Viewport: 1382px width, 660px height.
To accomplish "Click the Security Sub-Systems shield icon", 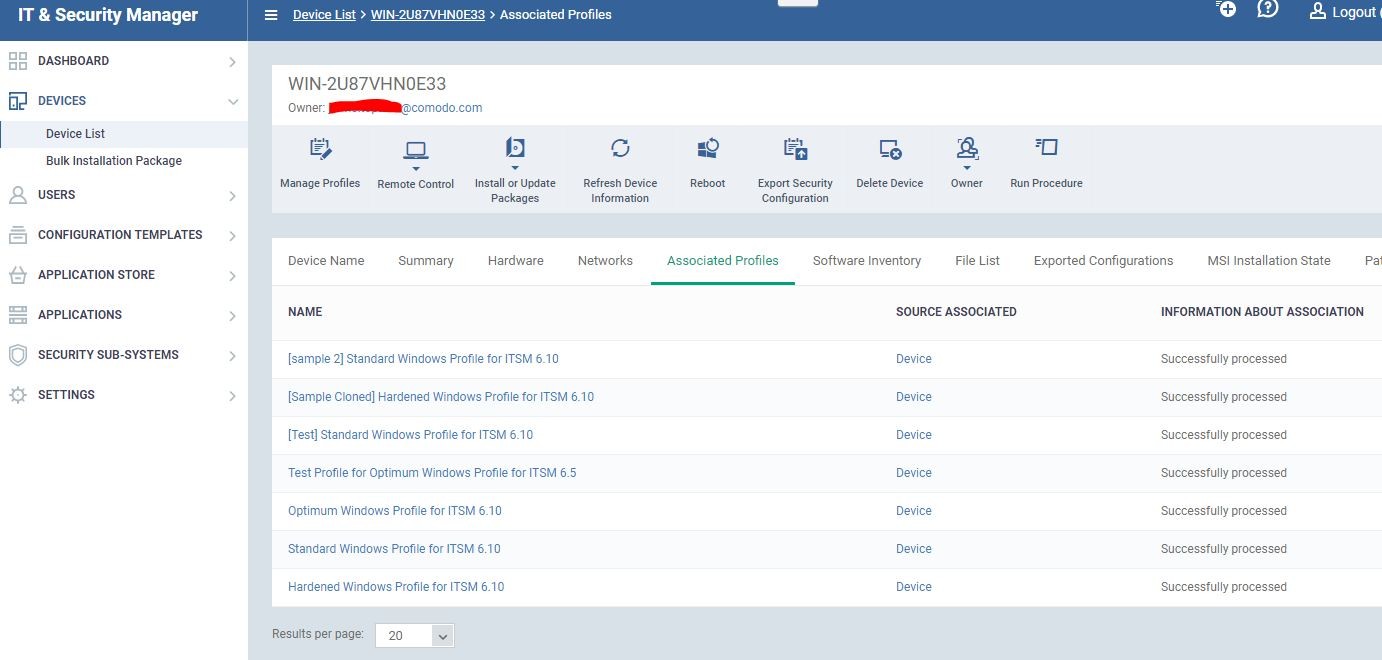I will tap(18, 355).
